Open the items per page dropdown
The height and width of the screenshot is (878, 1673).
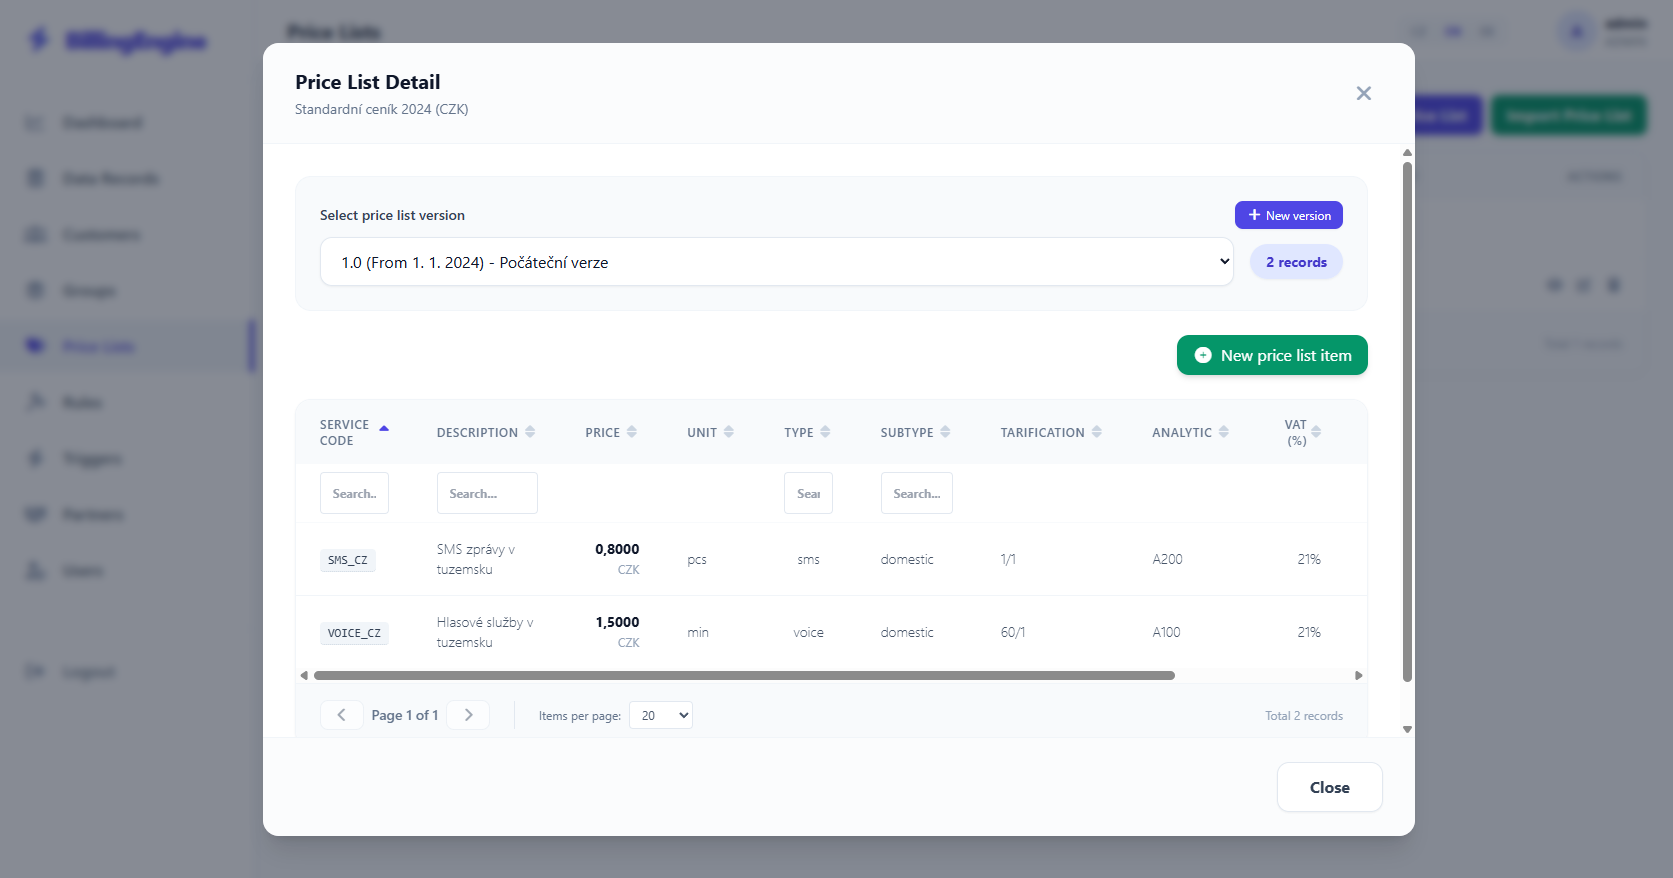(x=661, y=715)
